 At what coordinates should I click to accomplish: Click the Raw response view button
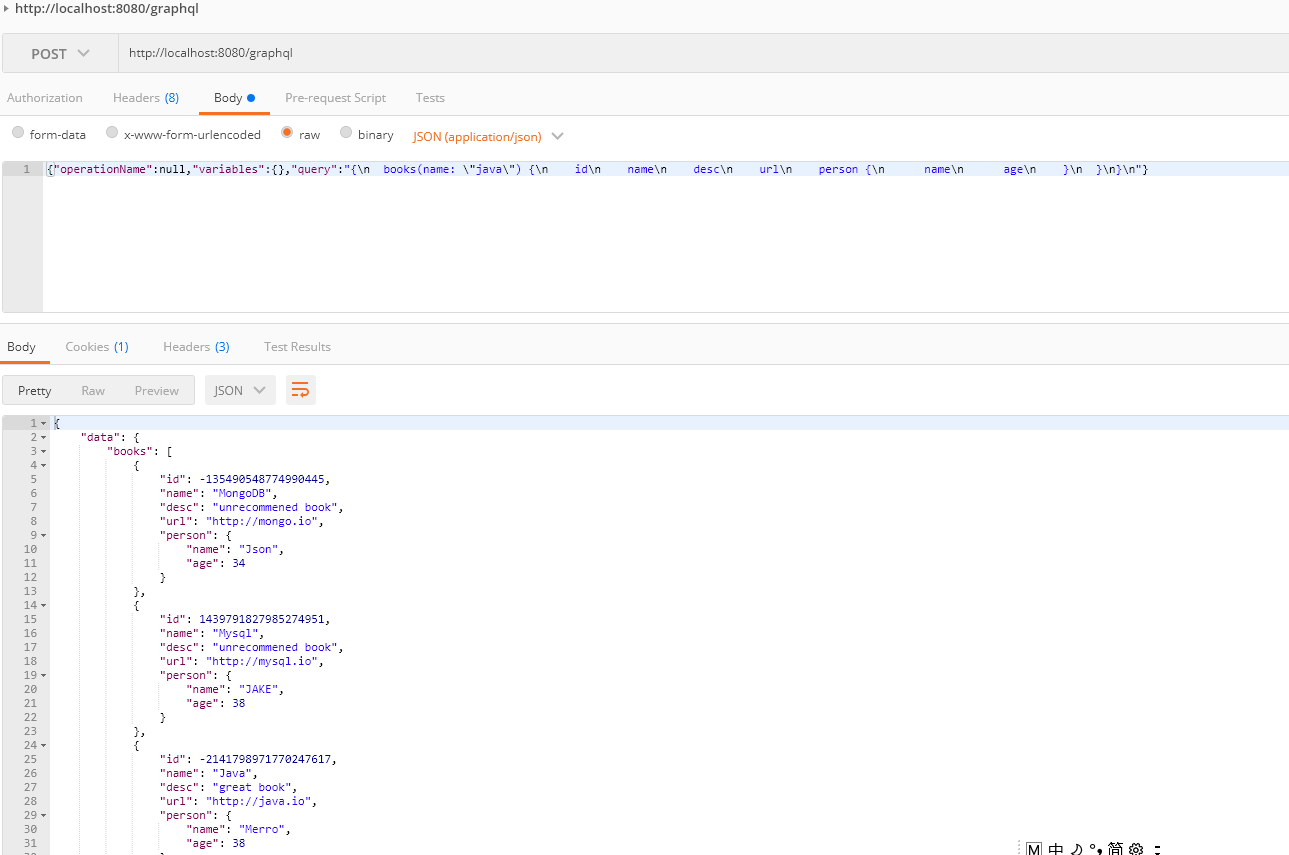[93, 390]
